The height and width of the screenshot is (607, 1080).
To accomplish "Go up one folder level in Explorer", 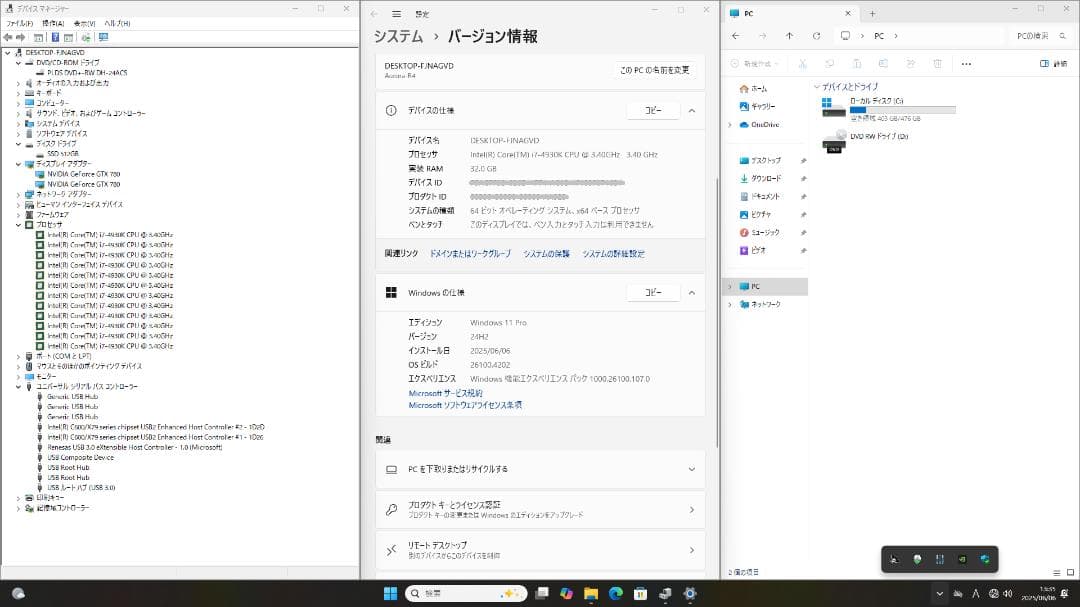I will coord(789,36).
